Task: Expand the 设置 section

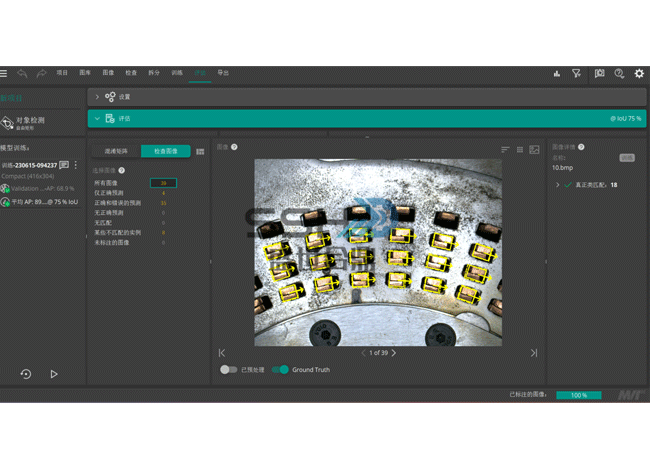Action: pos(97,97)
